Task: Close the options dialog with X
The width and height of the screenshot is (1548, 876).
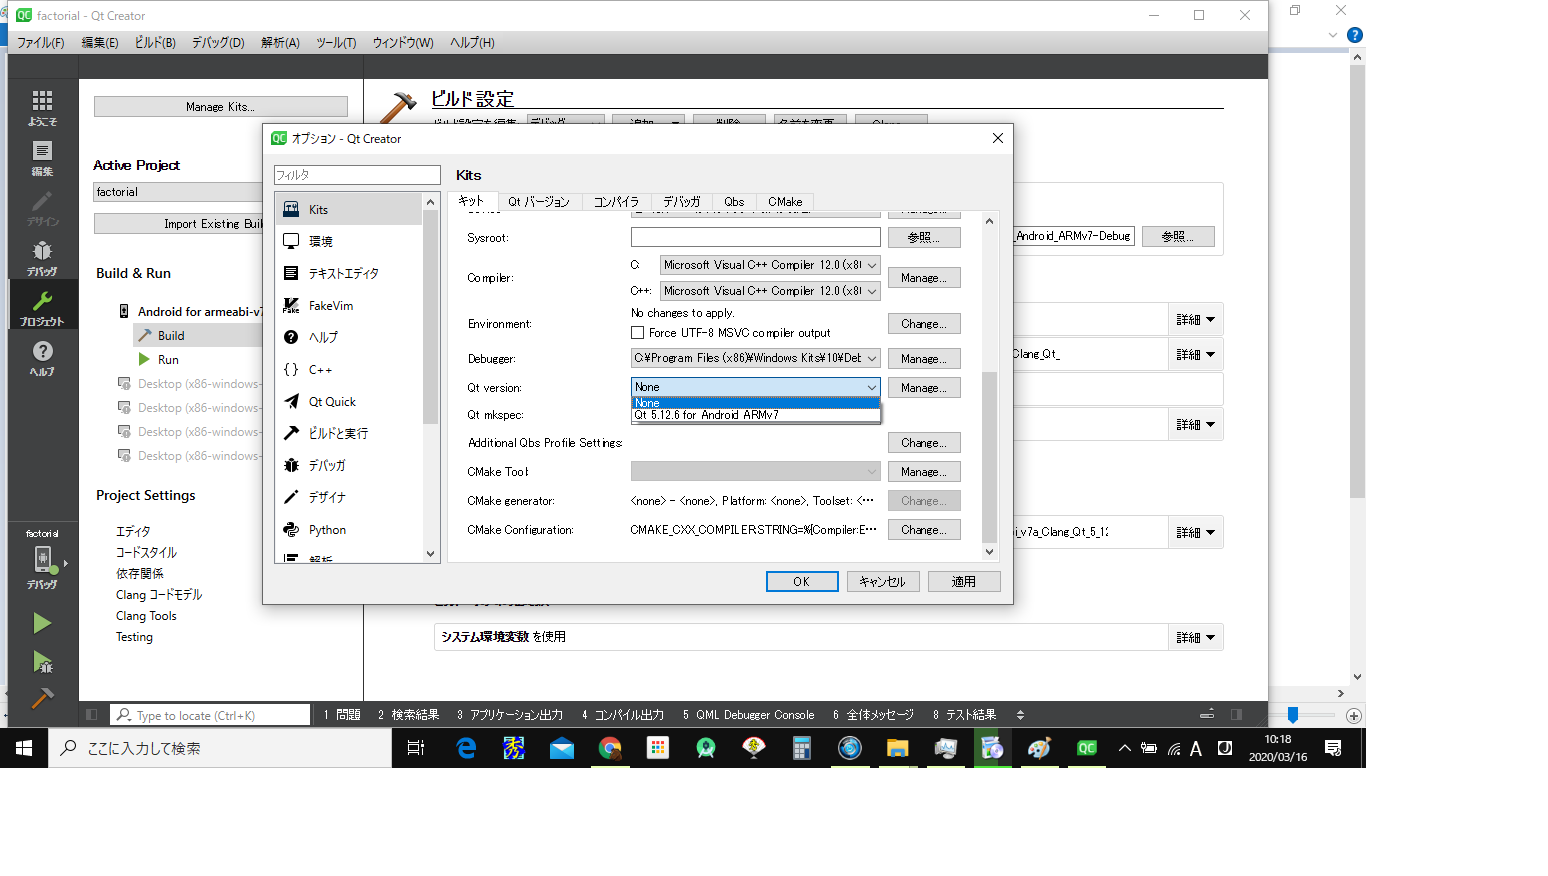Action: [x=997, y=138]
